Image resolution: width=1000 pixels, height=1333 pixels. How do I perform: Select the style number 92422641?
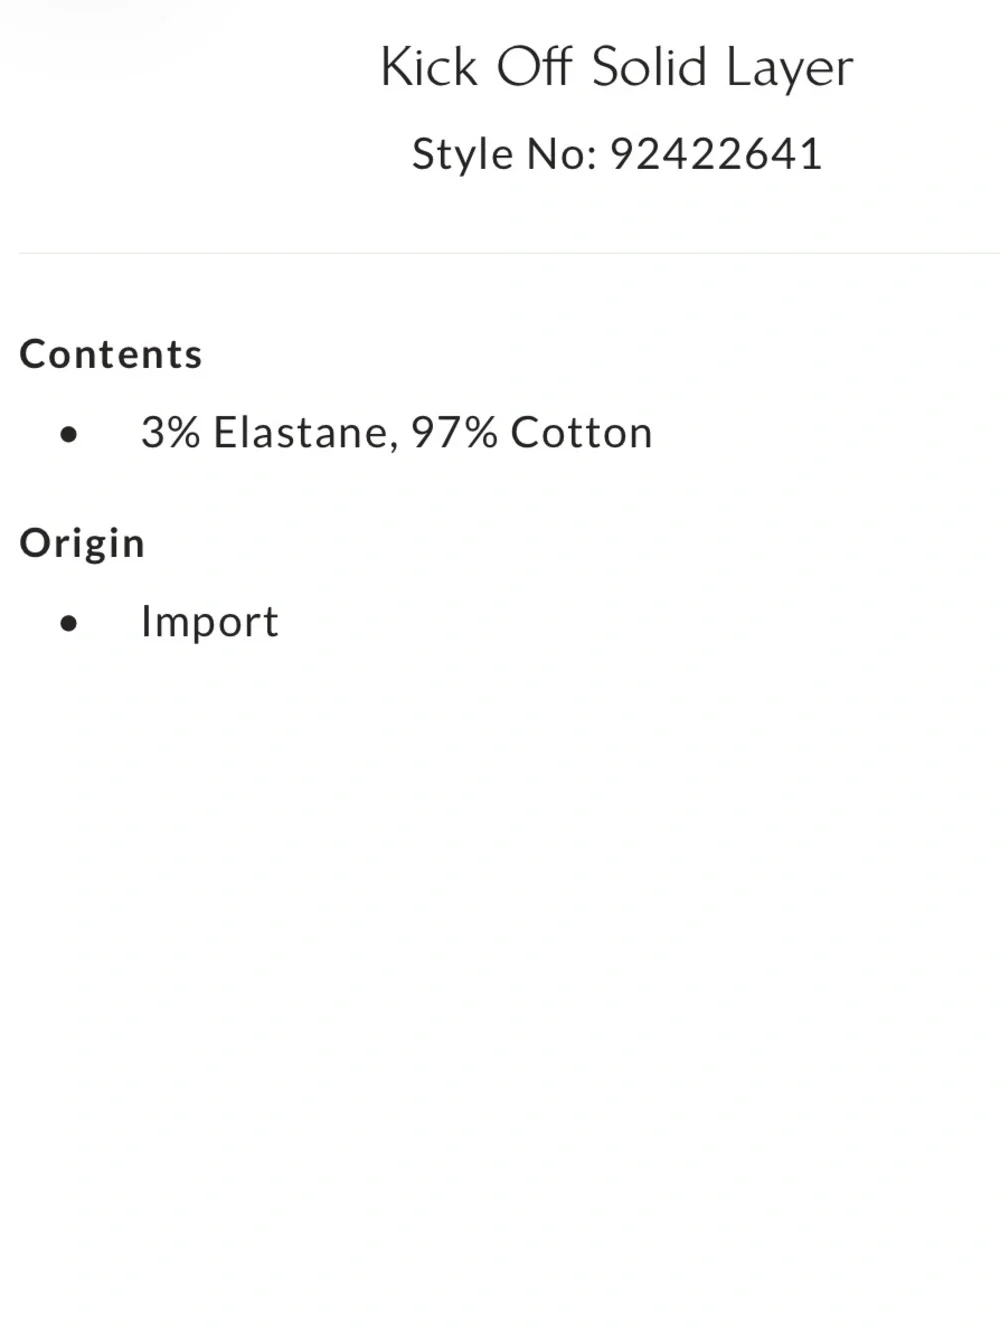[x=716, y=154]
